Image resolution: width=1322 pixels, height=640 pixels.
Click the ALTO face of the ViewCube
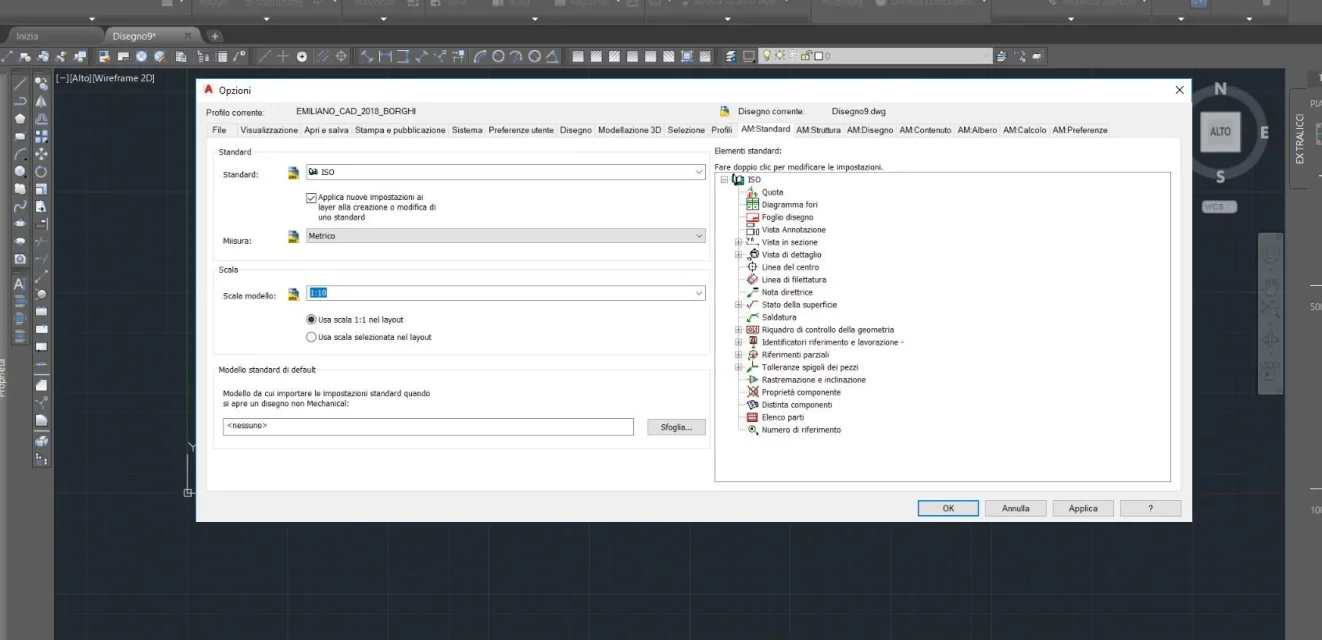point(1220,132)
